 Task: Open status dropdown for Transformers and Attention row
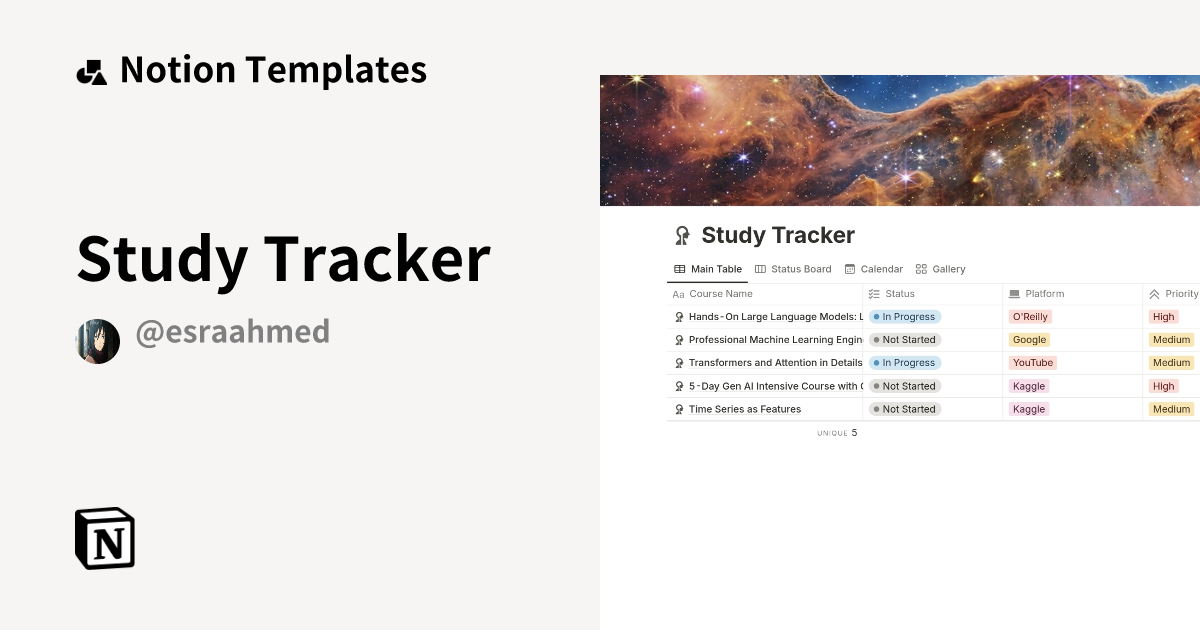click(905, 362)
